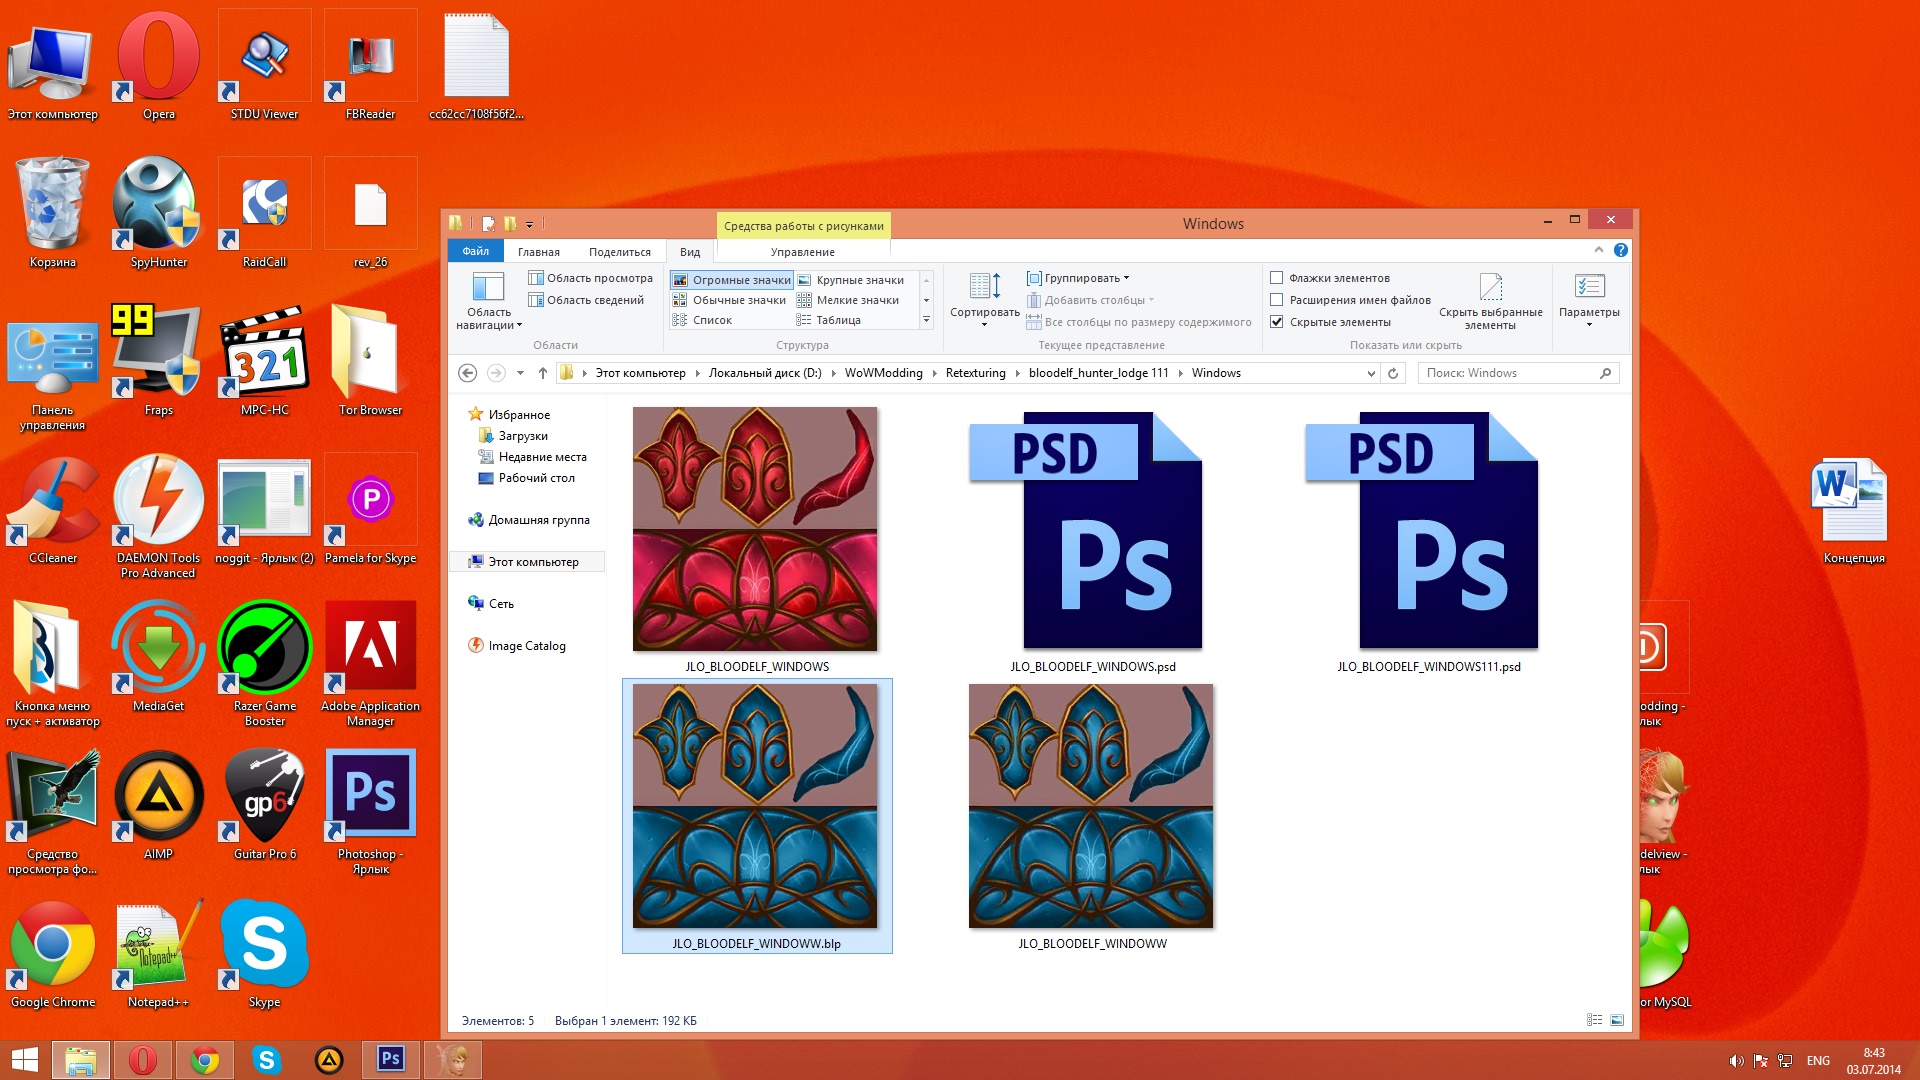Select Концепция Word document on desktop
The image size is (1920, 1080).
(x=1853, y=509)
